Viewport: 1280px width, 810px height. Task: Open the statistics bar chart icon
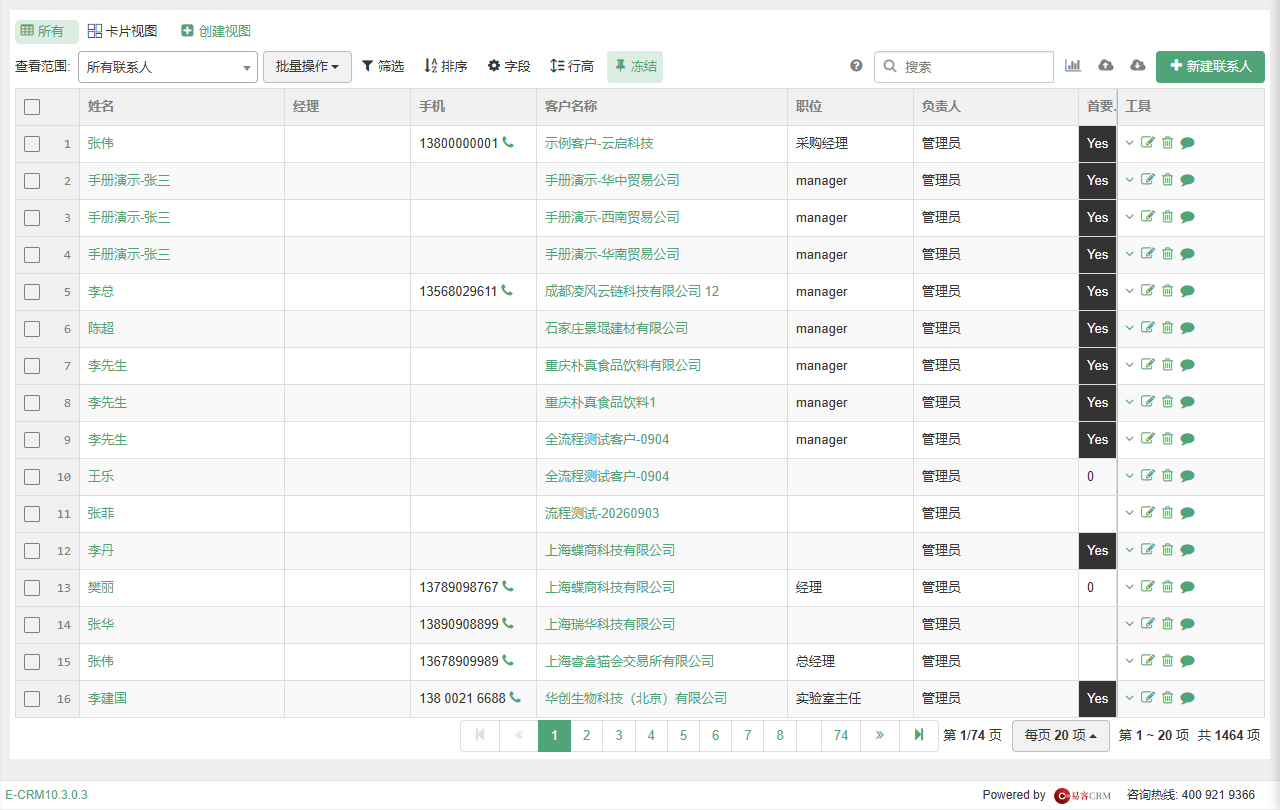coord(1073,66)
